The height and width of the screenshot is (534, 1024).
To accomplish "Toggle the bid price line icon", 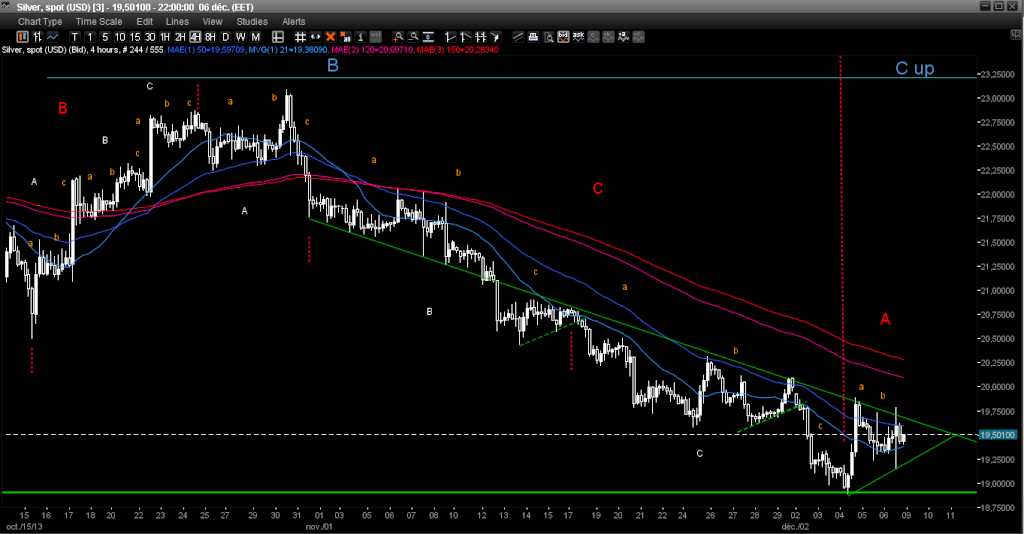I will 563,37.
